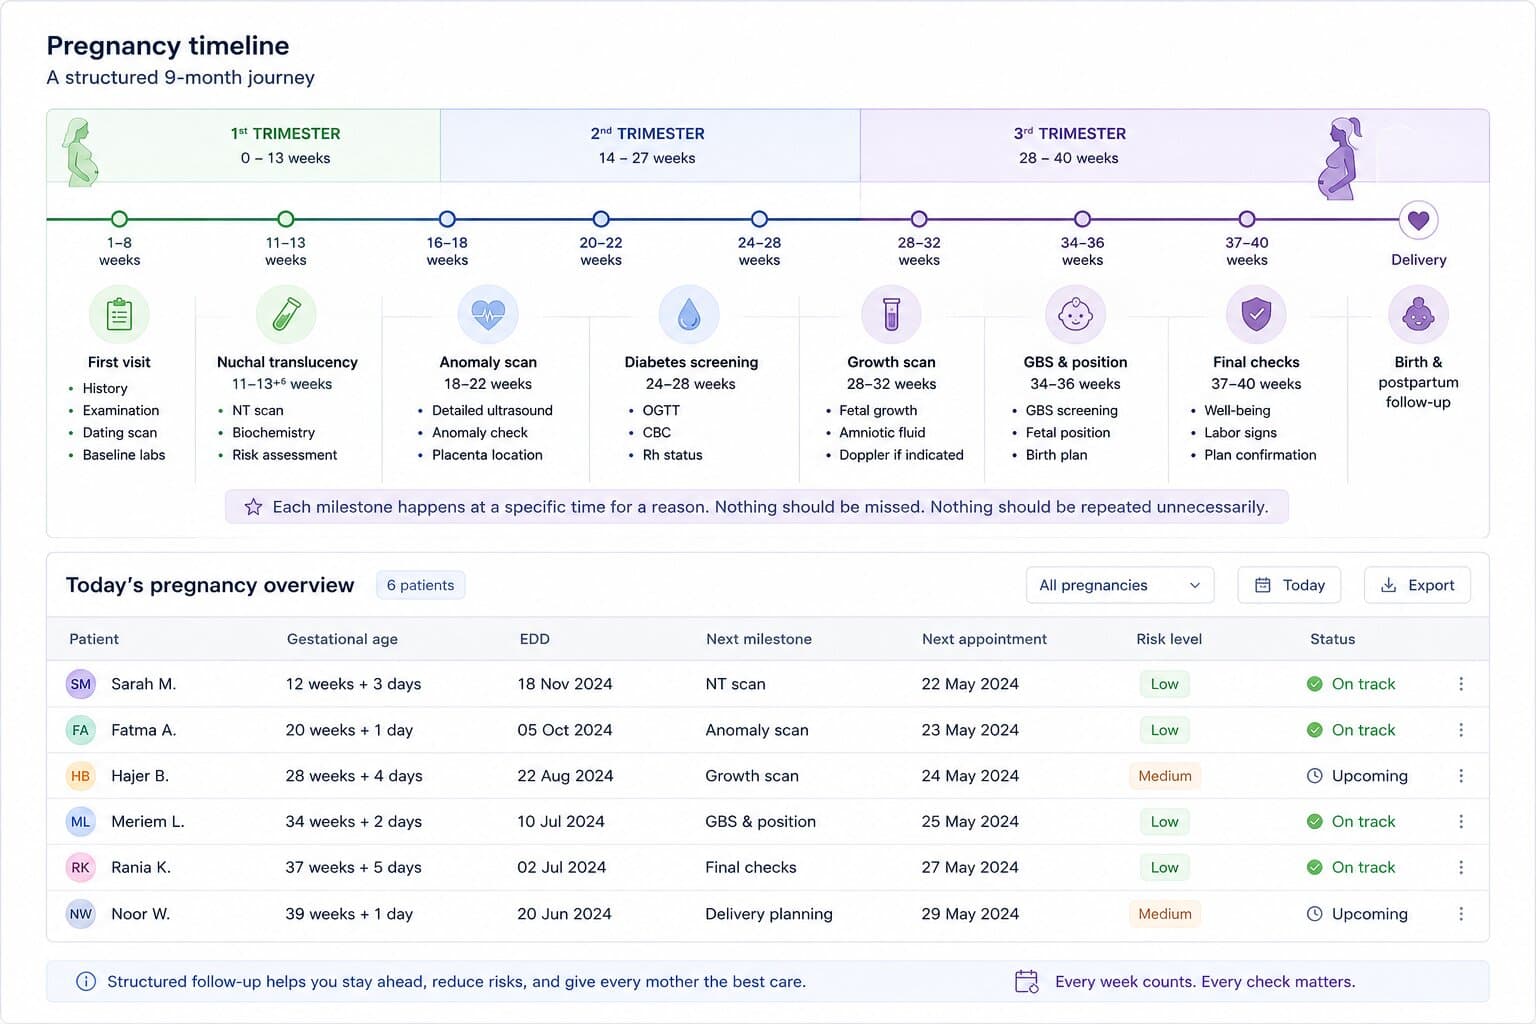Click the Anomaly scan heartbeat icon

488,314
